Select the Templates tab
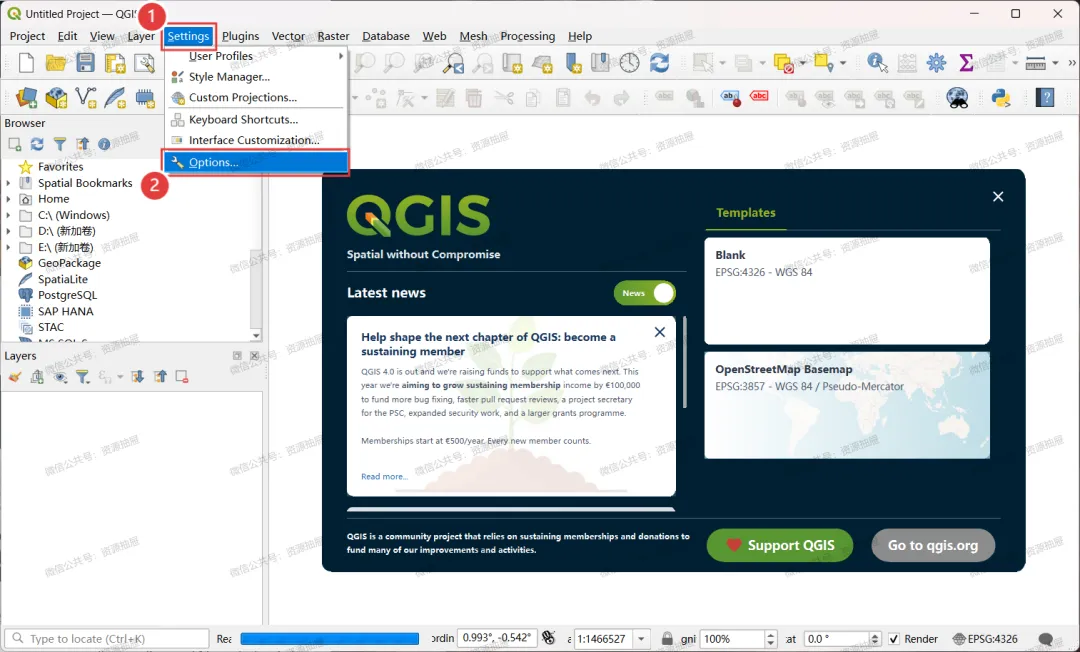 (745, 213)
